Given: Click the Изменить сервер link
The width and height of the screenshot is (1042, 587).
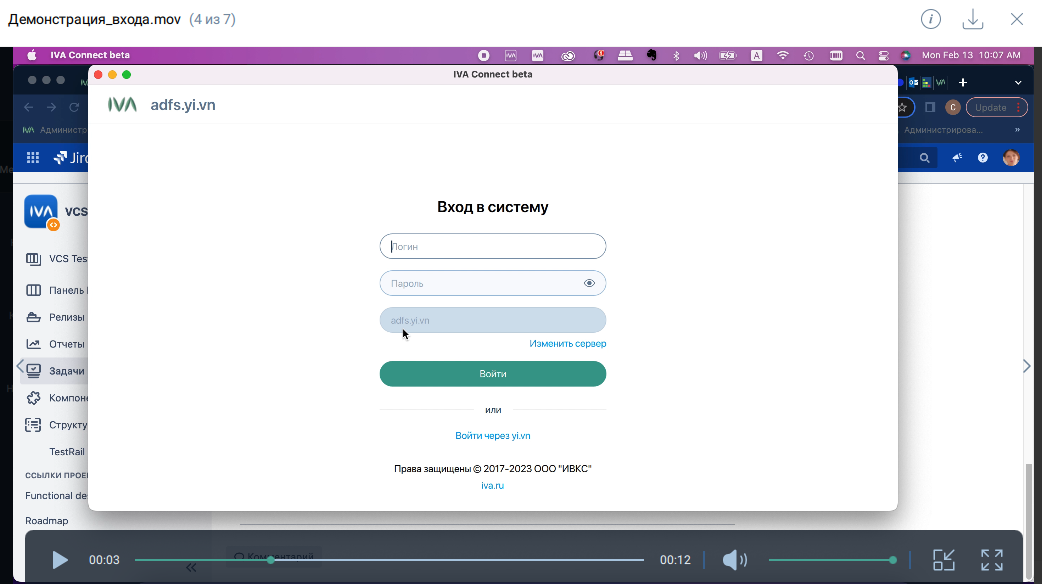Looking at the screenshot, I should click(x=567, y=344).
